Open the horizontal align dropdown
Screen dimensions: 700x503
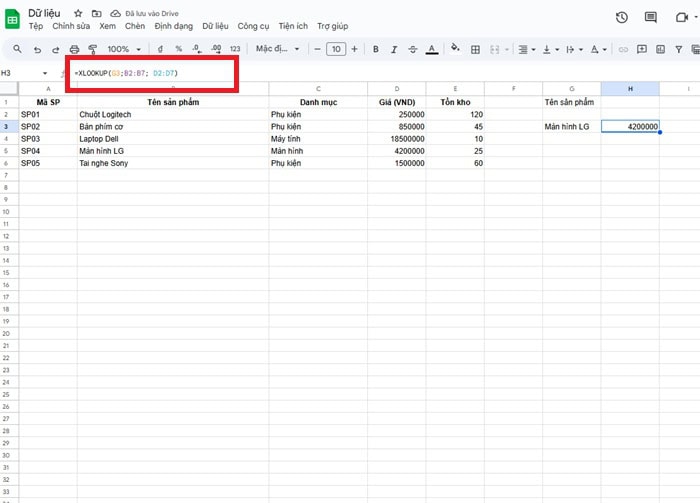pyautogui.click(x=527, y=50)
